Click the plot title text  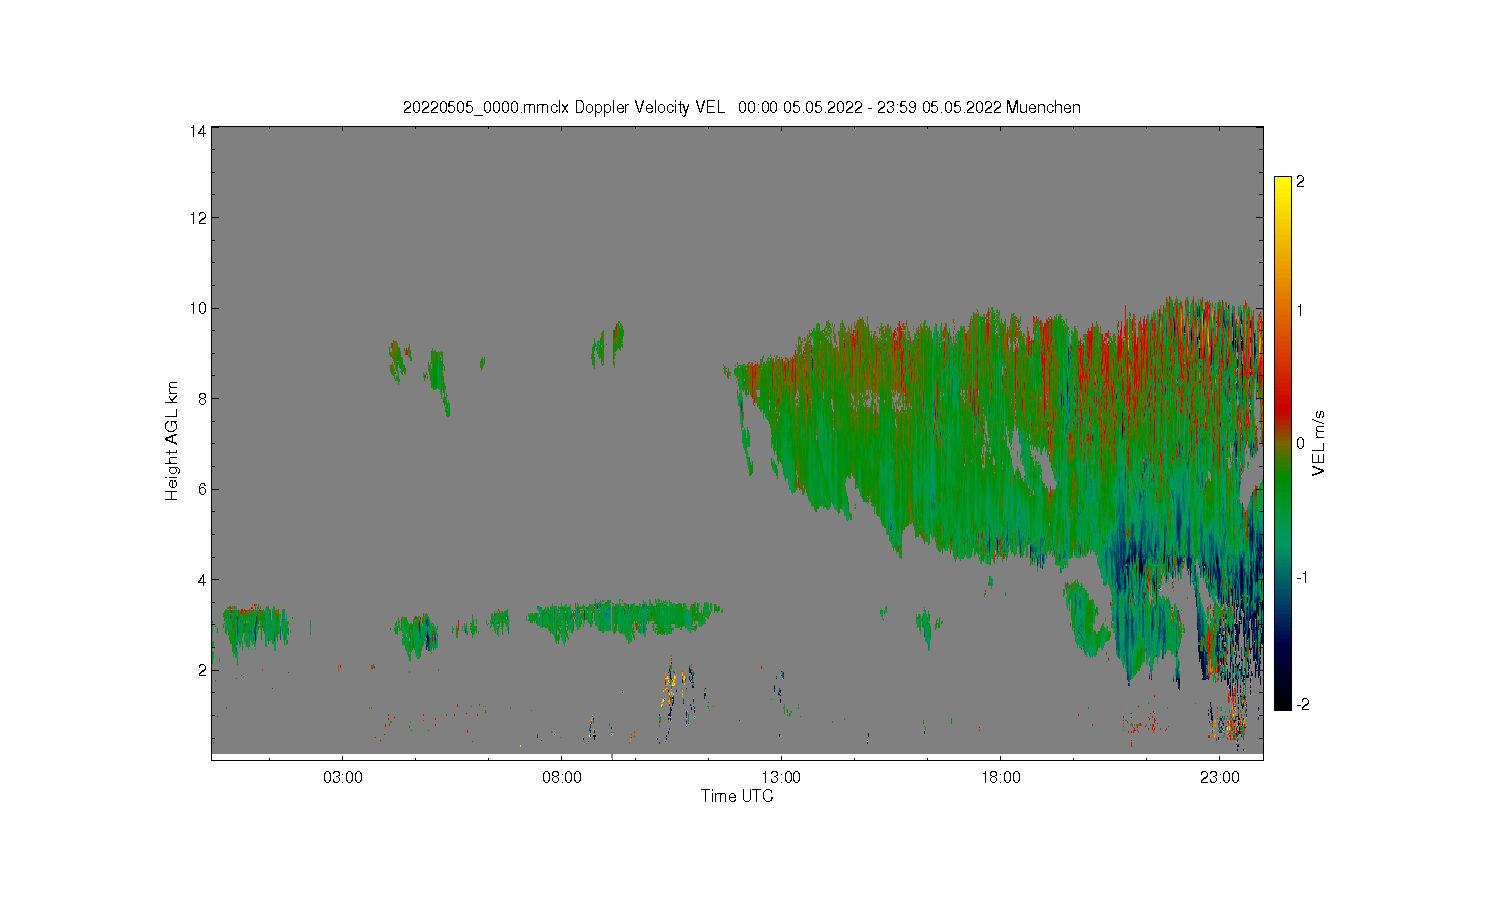(x=741, y=107)
